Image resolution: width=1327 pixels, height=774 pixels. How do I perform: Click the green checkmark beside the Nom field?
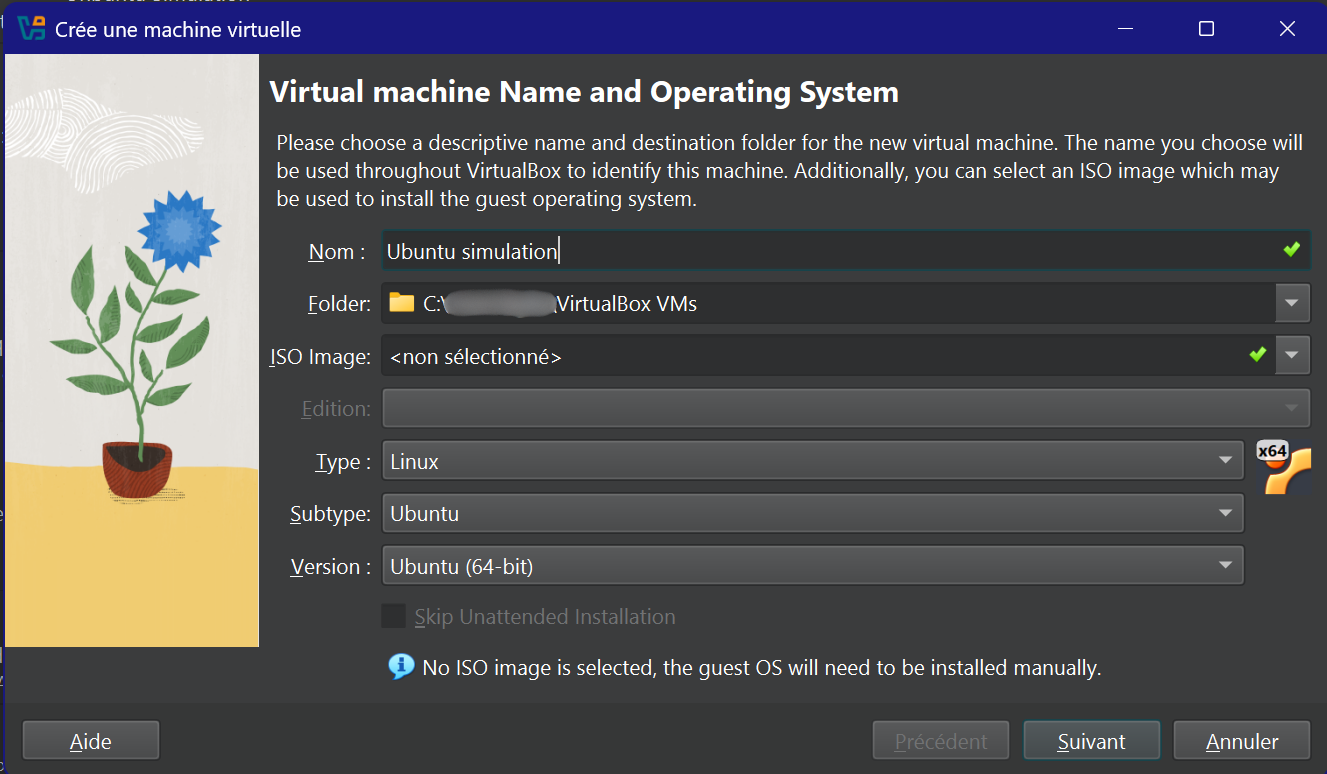1291,250
